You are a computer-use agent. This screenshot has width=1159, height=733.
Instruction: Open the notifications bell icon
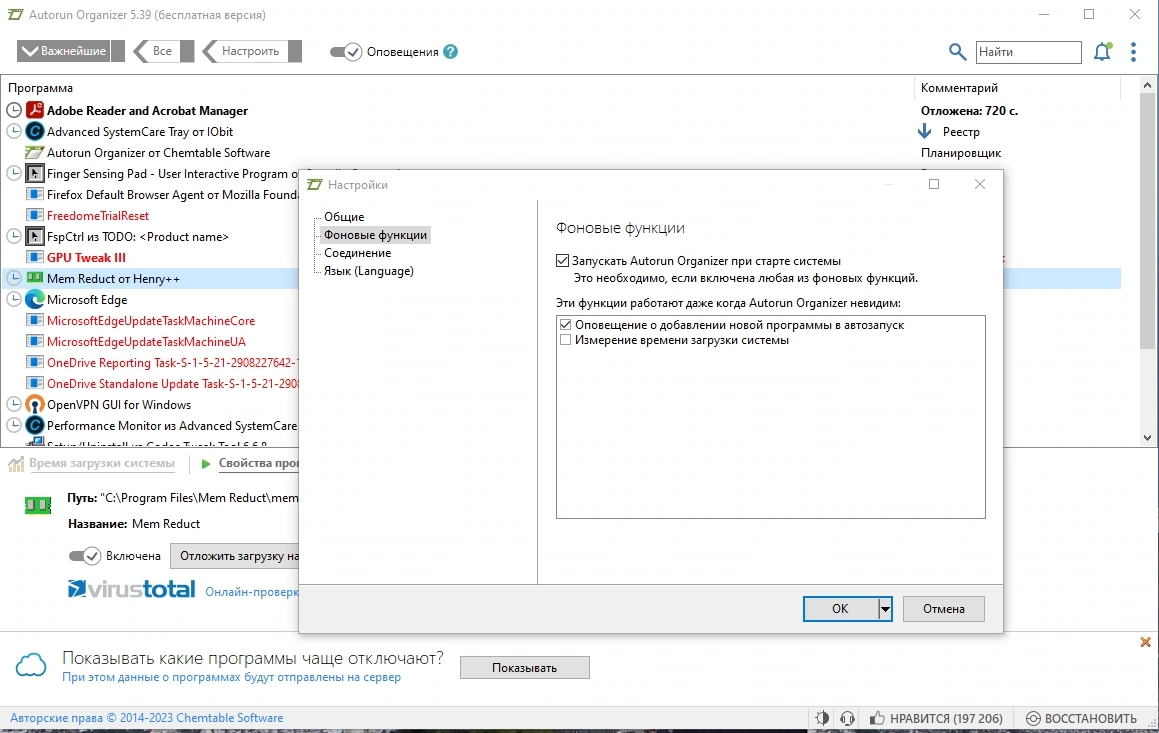click(x=1102, y=52)
